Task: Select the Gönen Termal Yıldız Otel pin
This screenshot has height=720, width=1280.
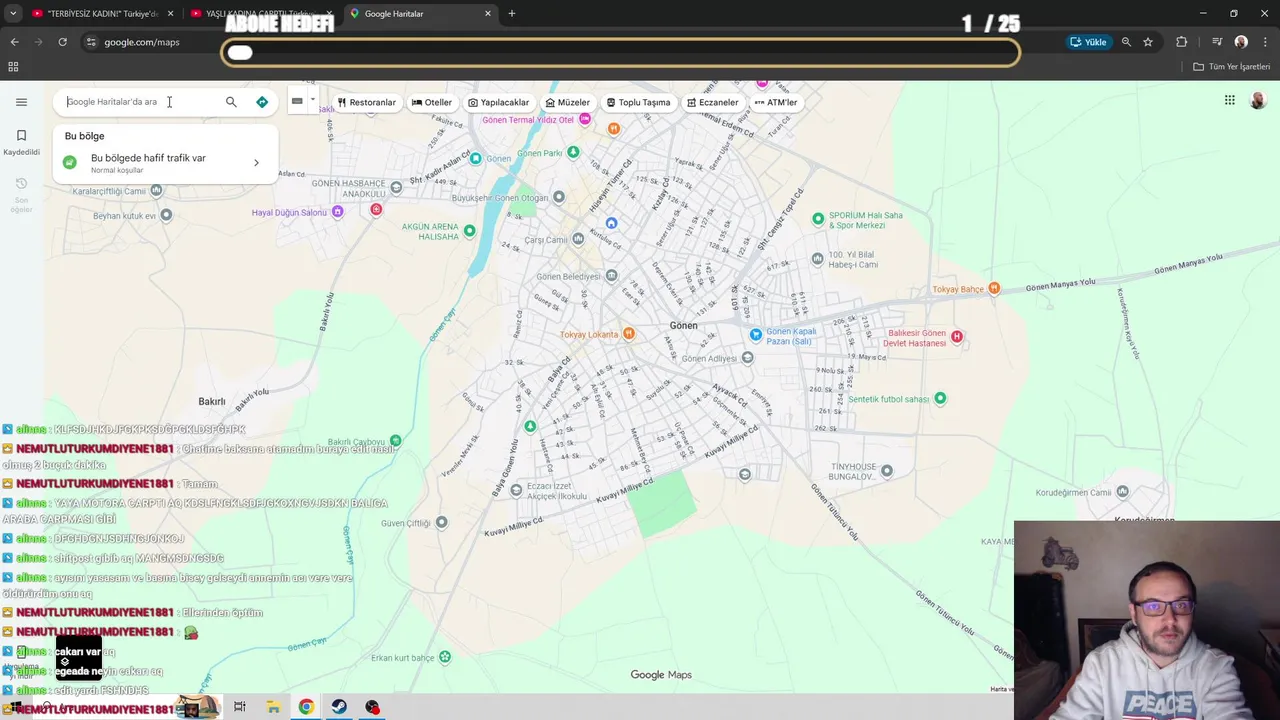Action: 585,119
